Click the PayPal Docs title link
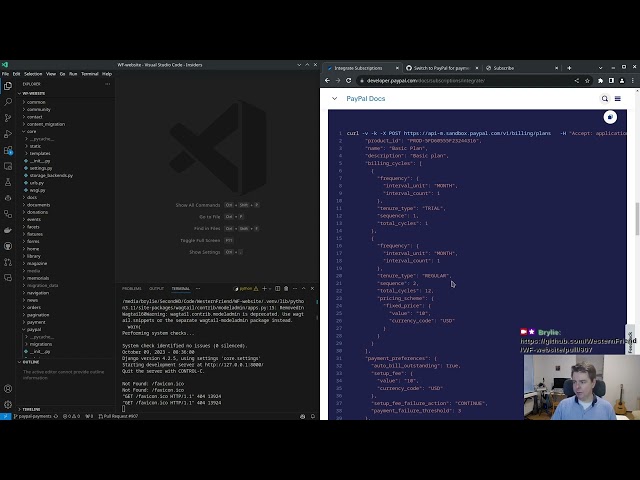 click(x=366, y=98)
